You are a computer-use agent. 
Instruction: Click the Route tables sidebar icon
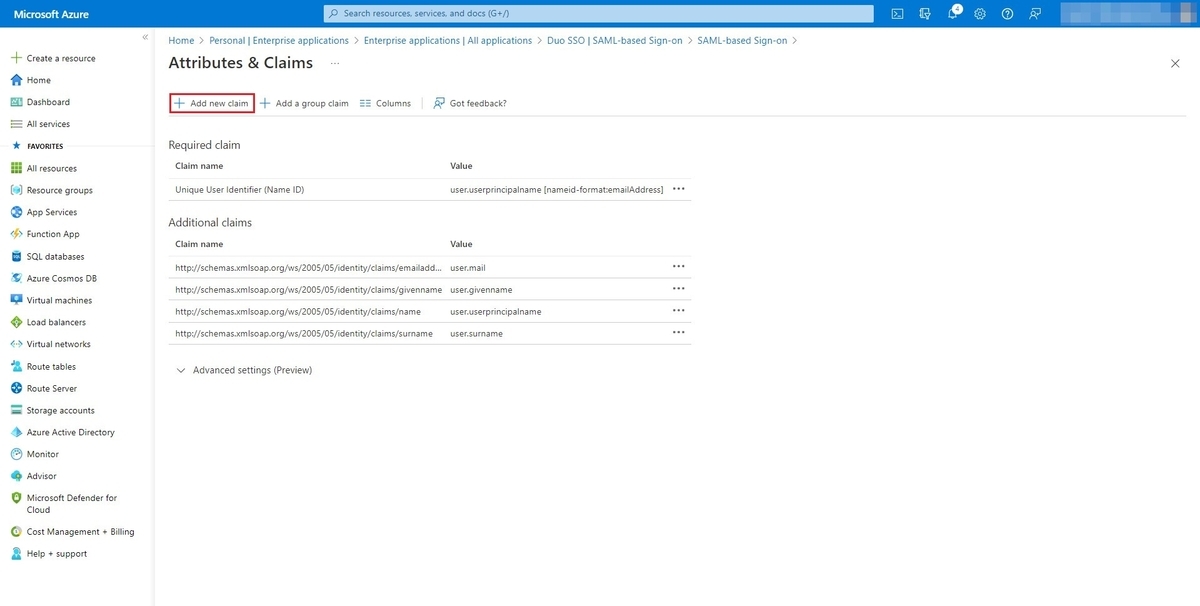click(16, 366)
